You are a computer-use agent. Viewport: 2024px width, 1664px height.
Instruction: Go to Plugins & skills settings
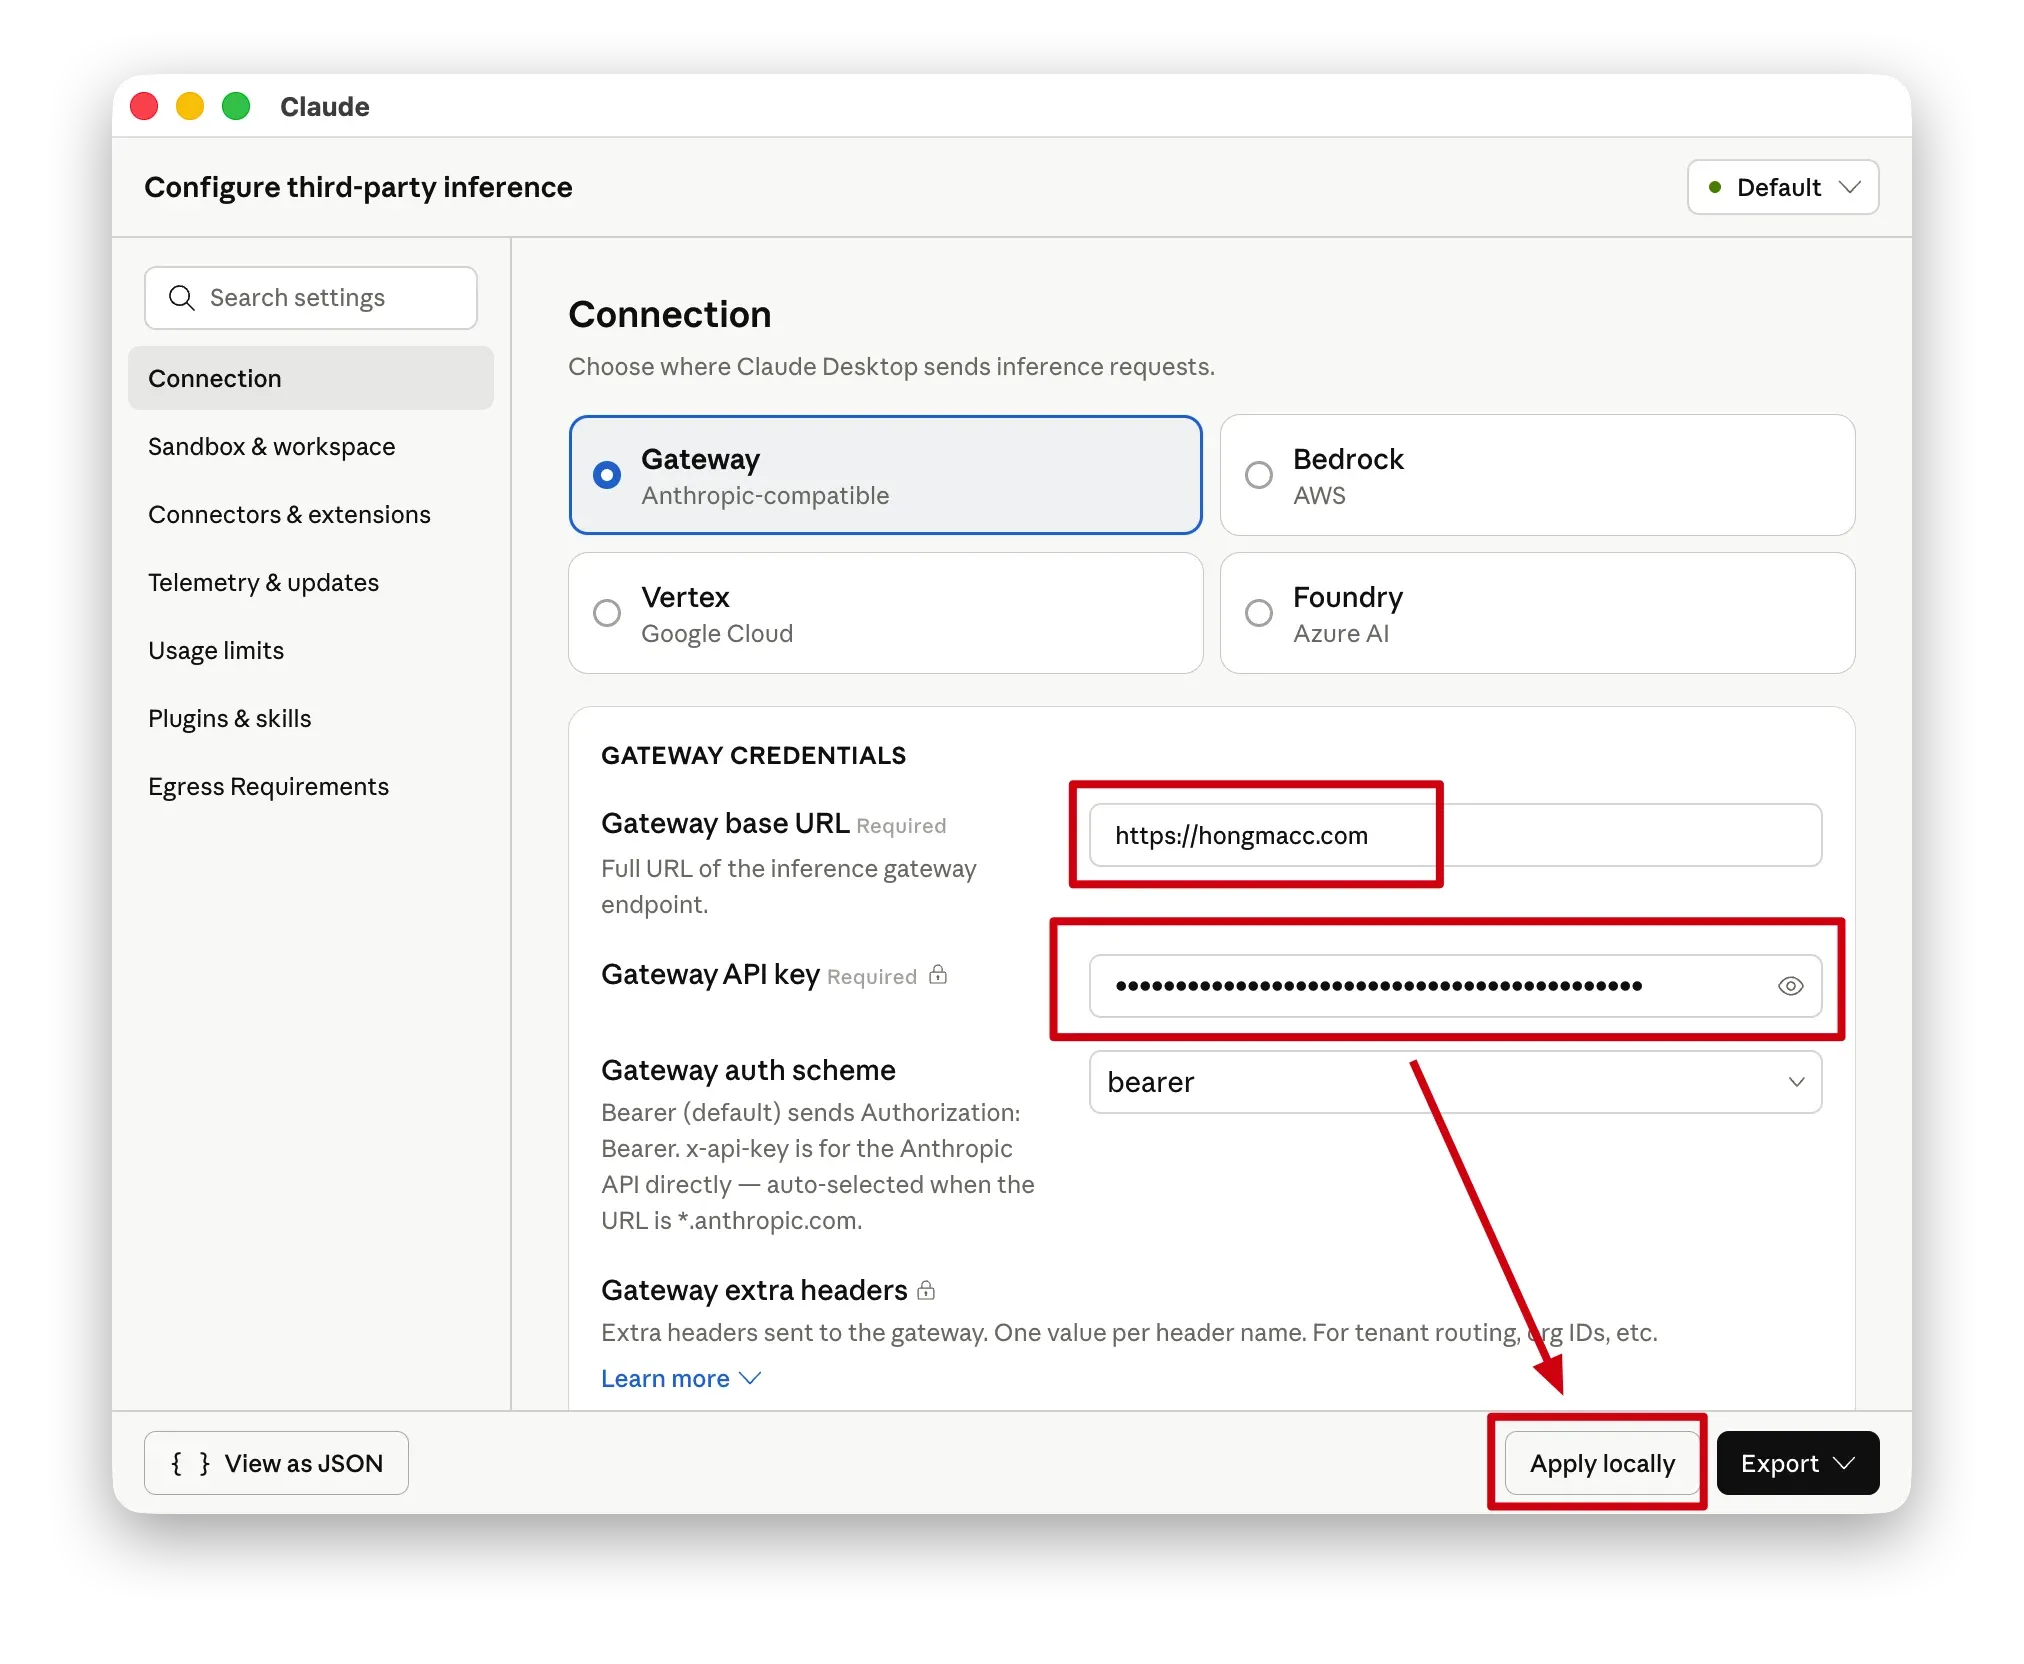311,718
